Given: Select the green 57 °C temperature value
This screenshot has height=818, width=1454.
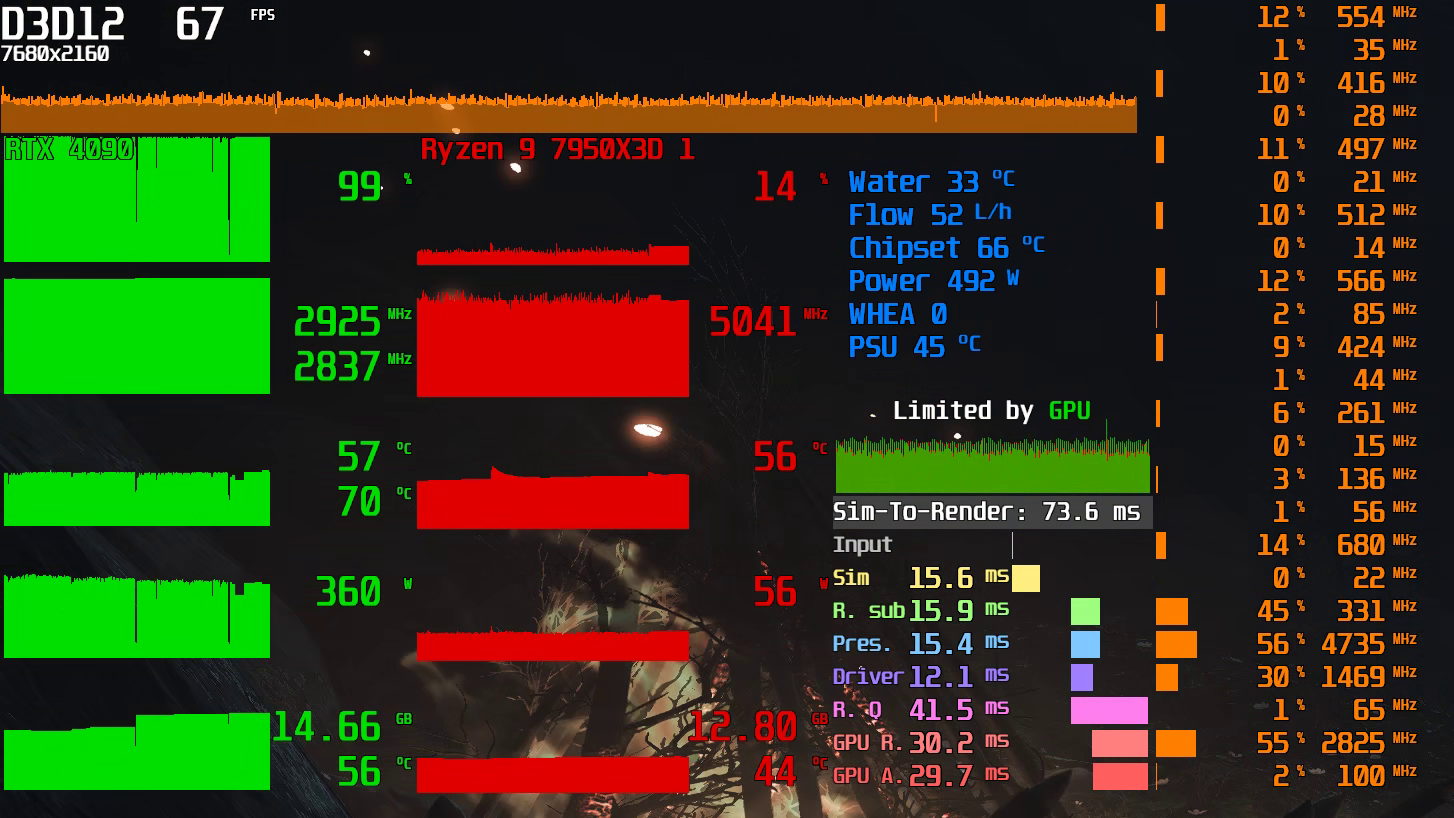Looking at the screenshot, I should coord(374,456).
